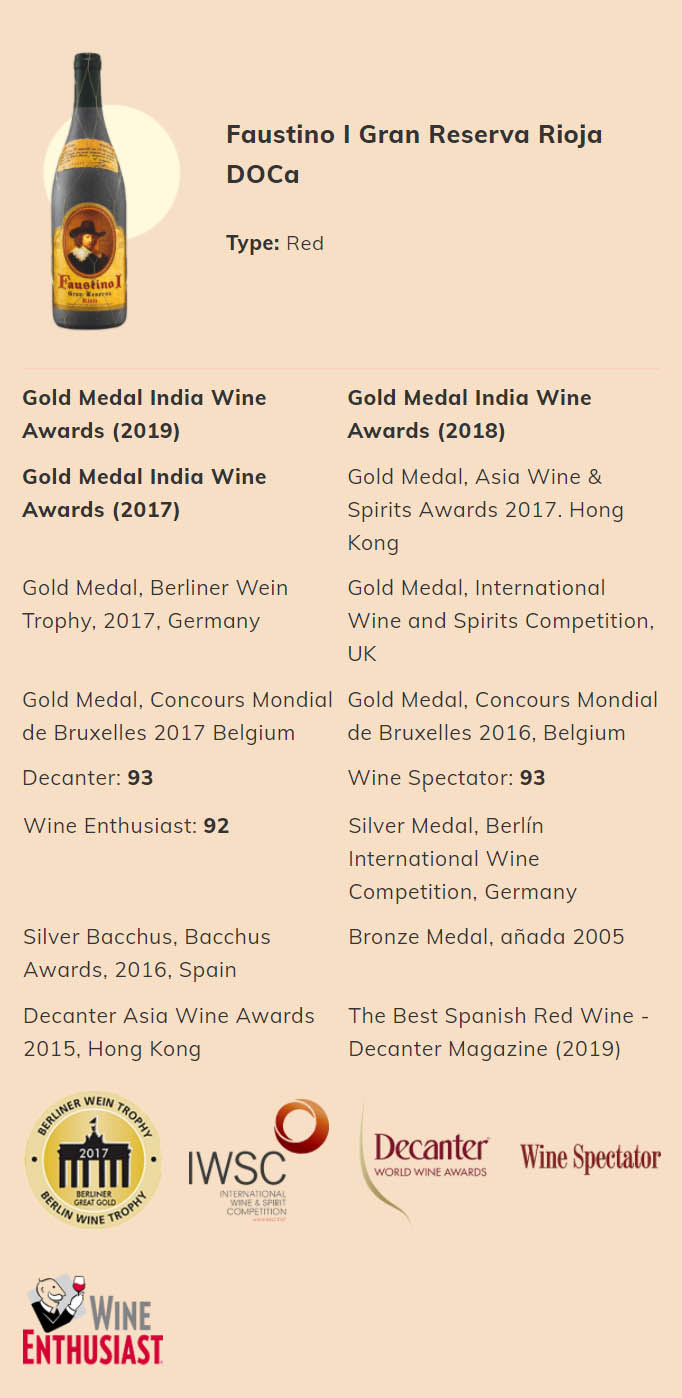Screen dimensions: 682x1398
Task: Click The Best Spanish Red Wine entry
Action: coord(498,1032)
